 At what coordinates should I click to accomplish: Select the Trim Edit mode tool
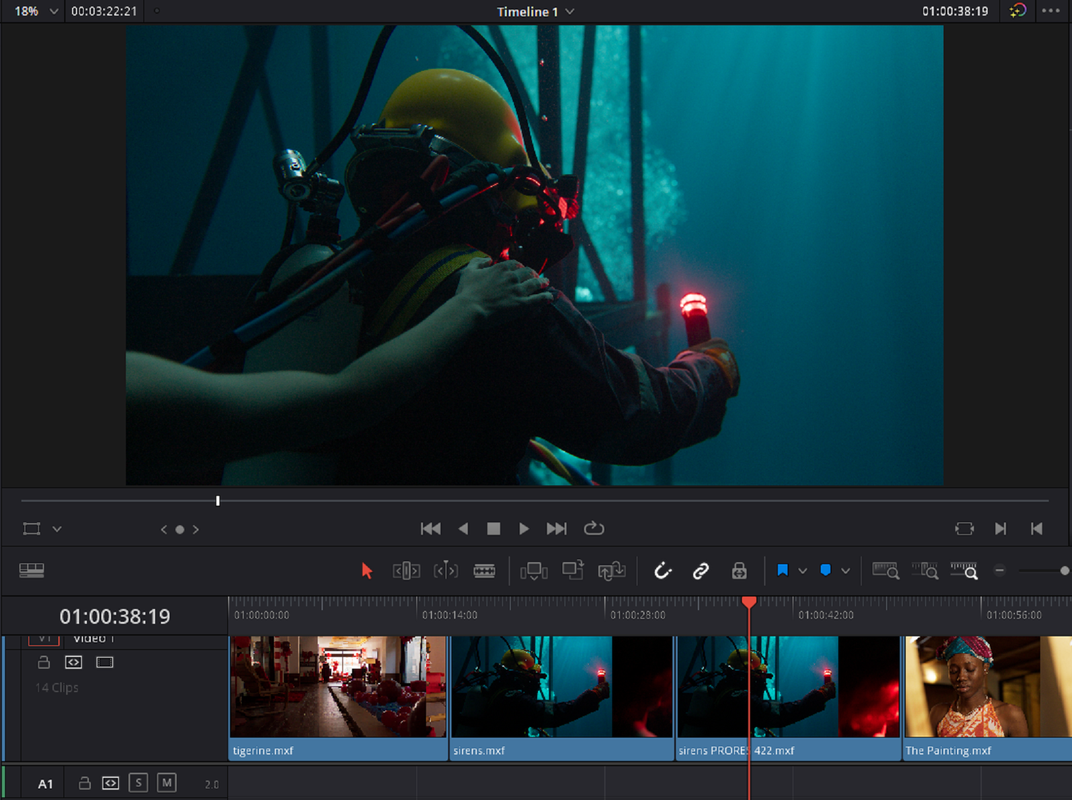pyautogui.click(x=406, y=571)
